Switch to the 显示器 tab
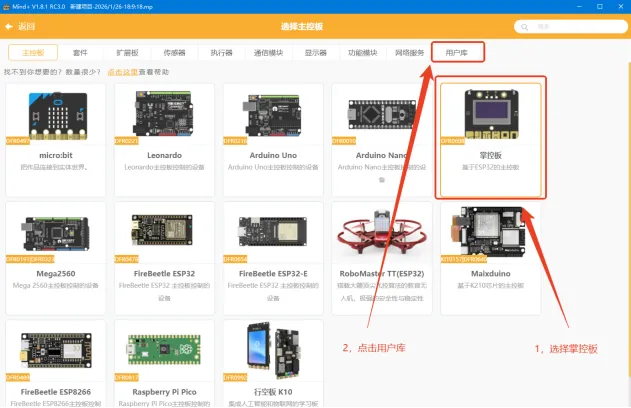 316,53
